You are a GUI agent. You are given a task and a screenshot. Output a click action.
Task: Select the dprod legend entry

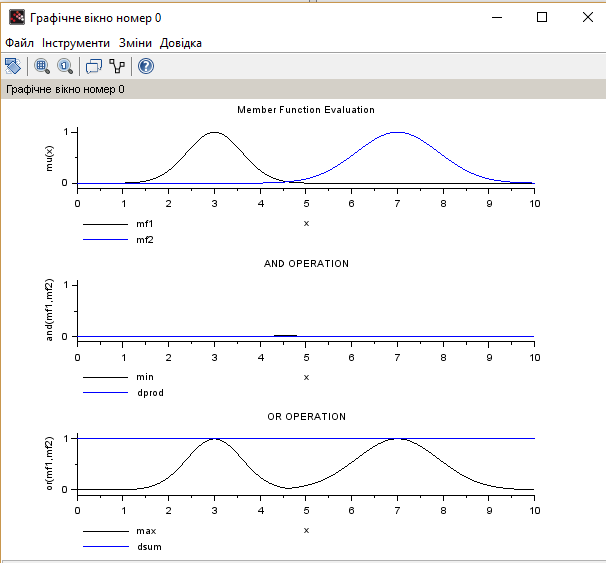coord(124,393)
